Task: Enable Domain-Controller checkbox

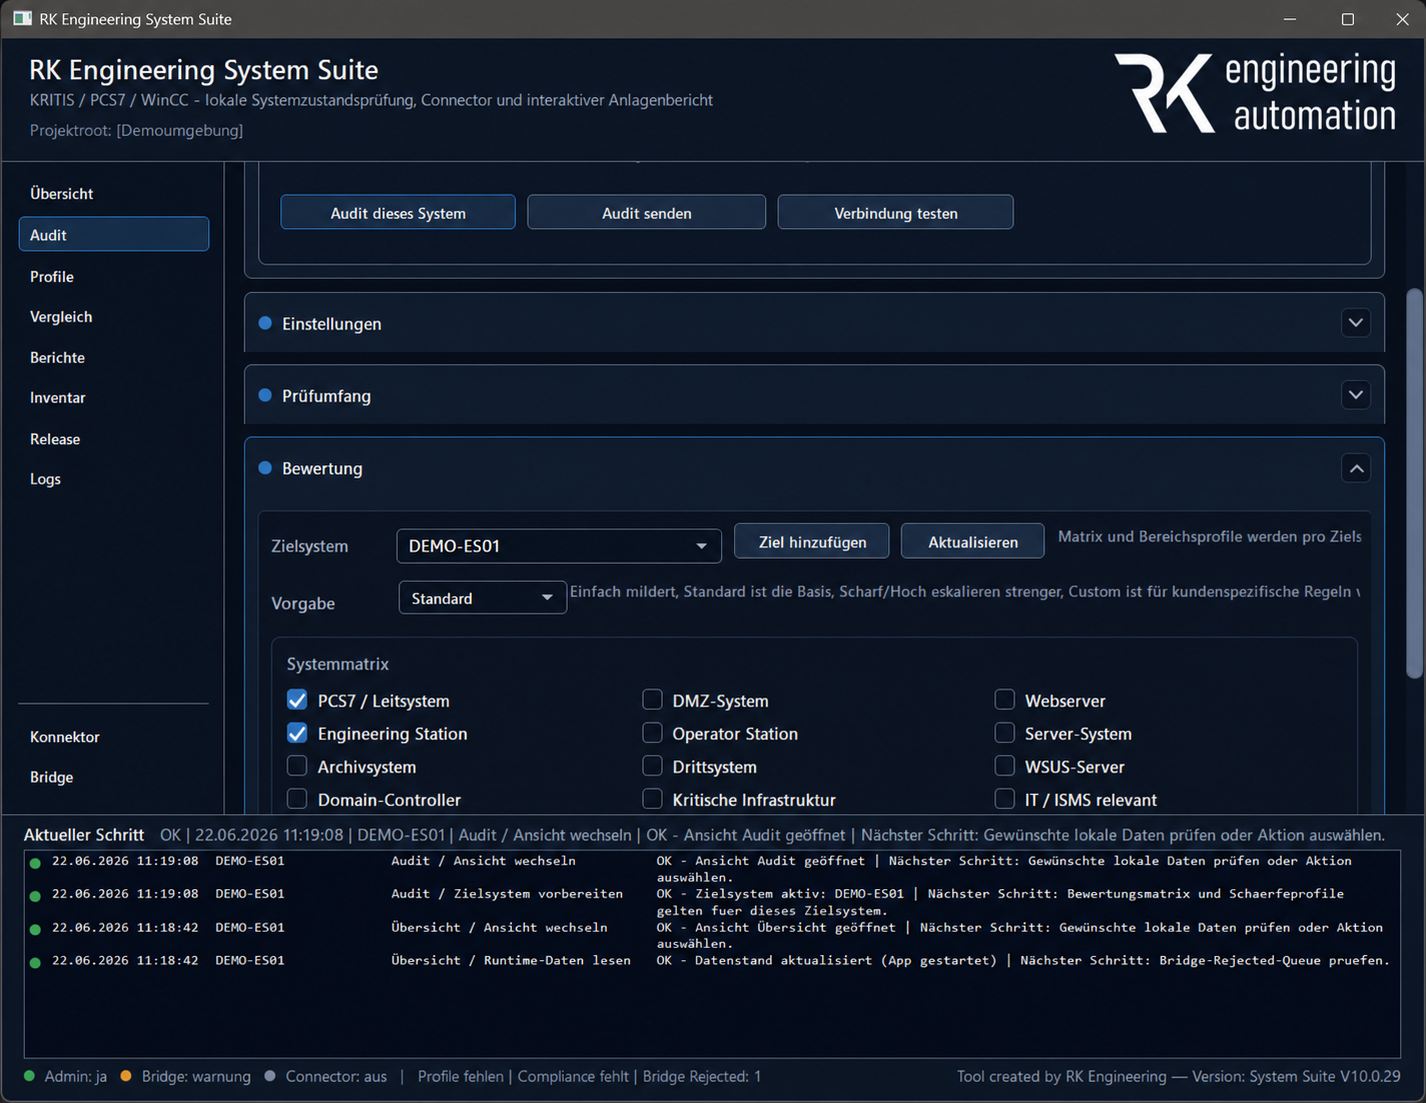Action: coord(297,798)
